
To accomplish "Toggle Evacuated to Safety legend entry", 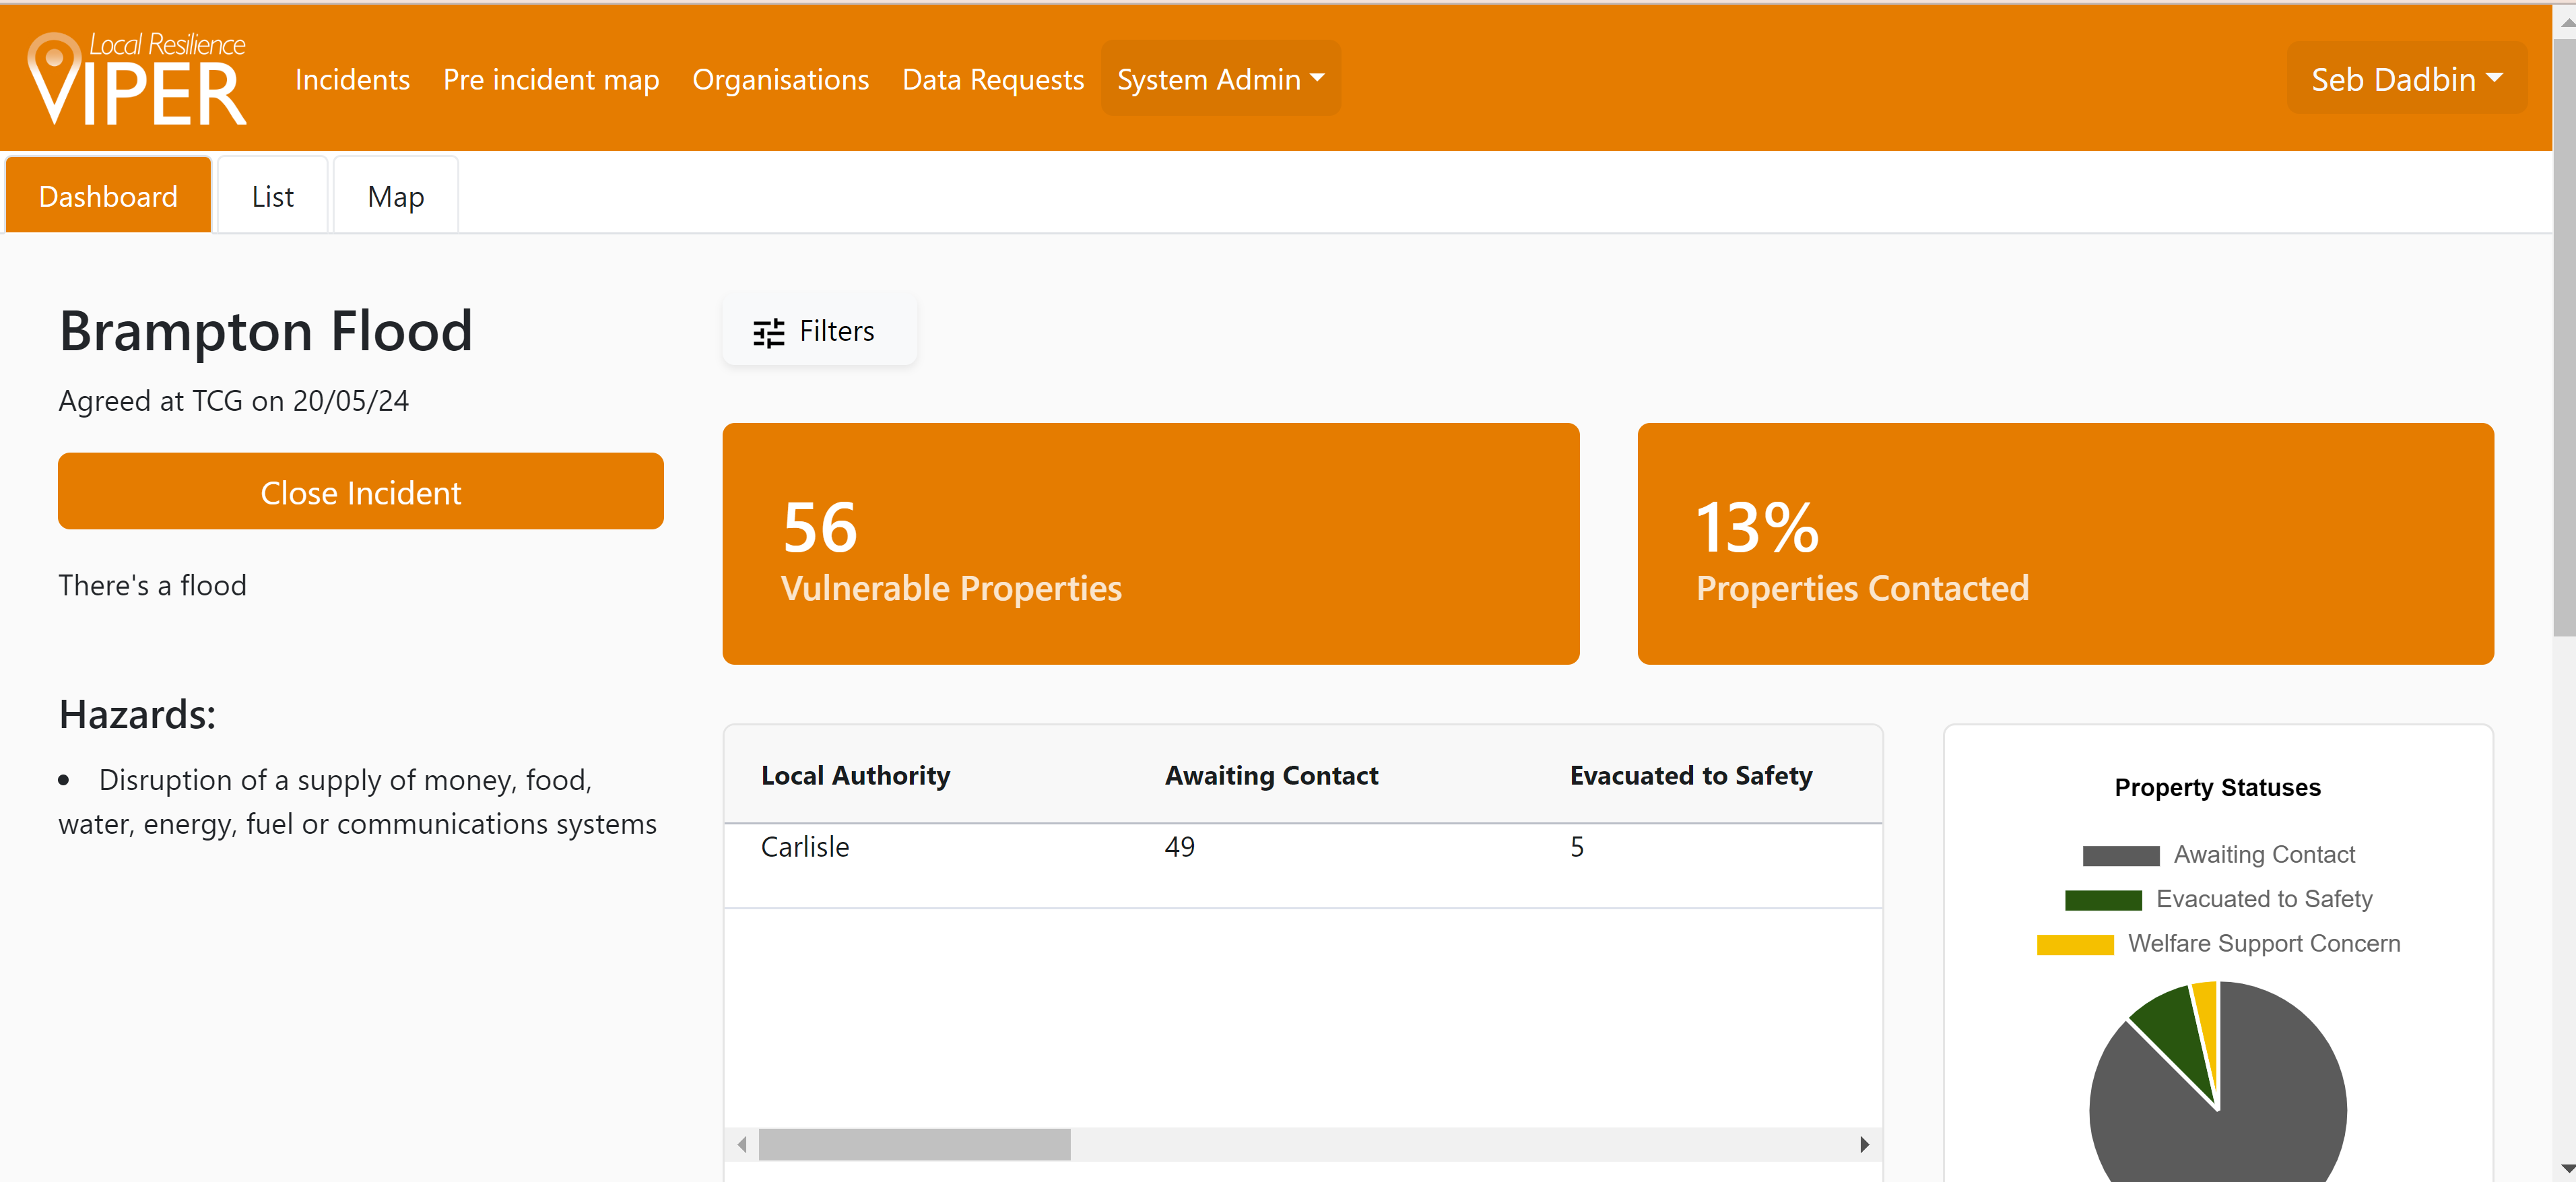I will coord(2218,899).
